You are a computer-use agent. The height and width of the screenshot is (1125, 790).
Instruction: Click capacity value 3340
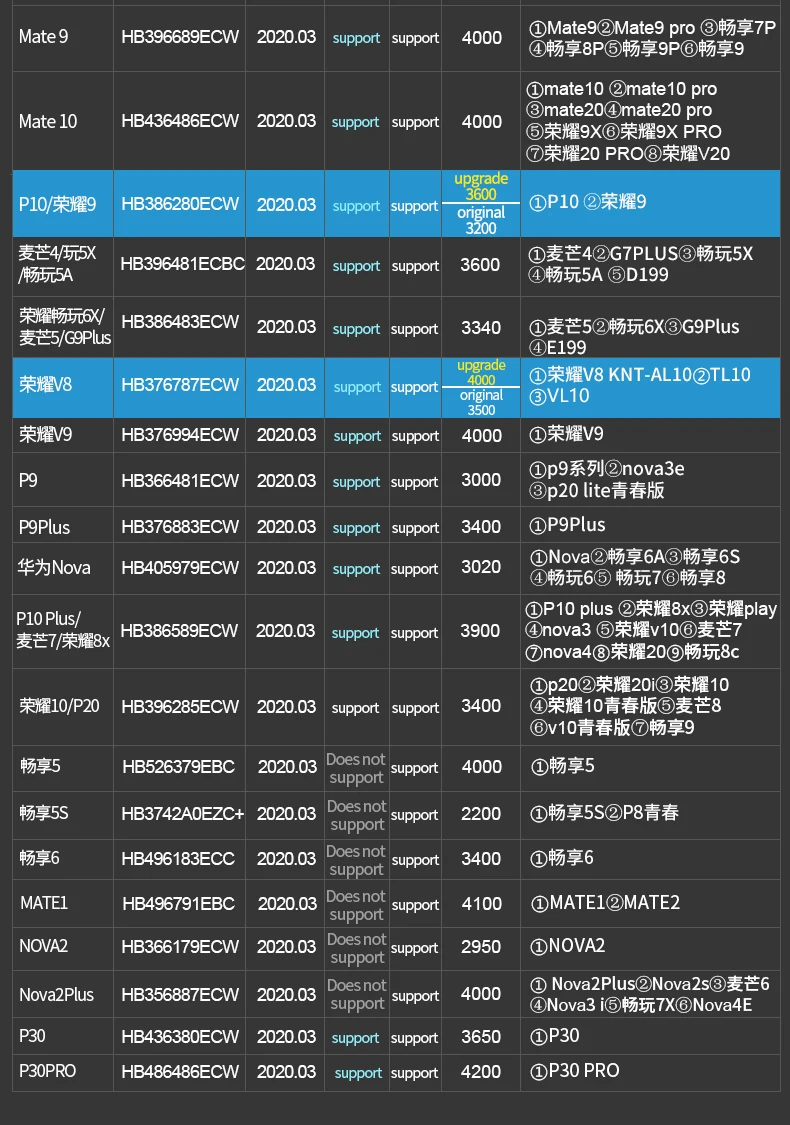[x=481, y=327]
